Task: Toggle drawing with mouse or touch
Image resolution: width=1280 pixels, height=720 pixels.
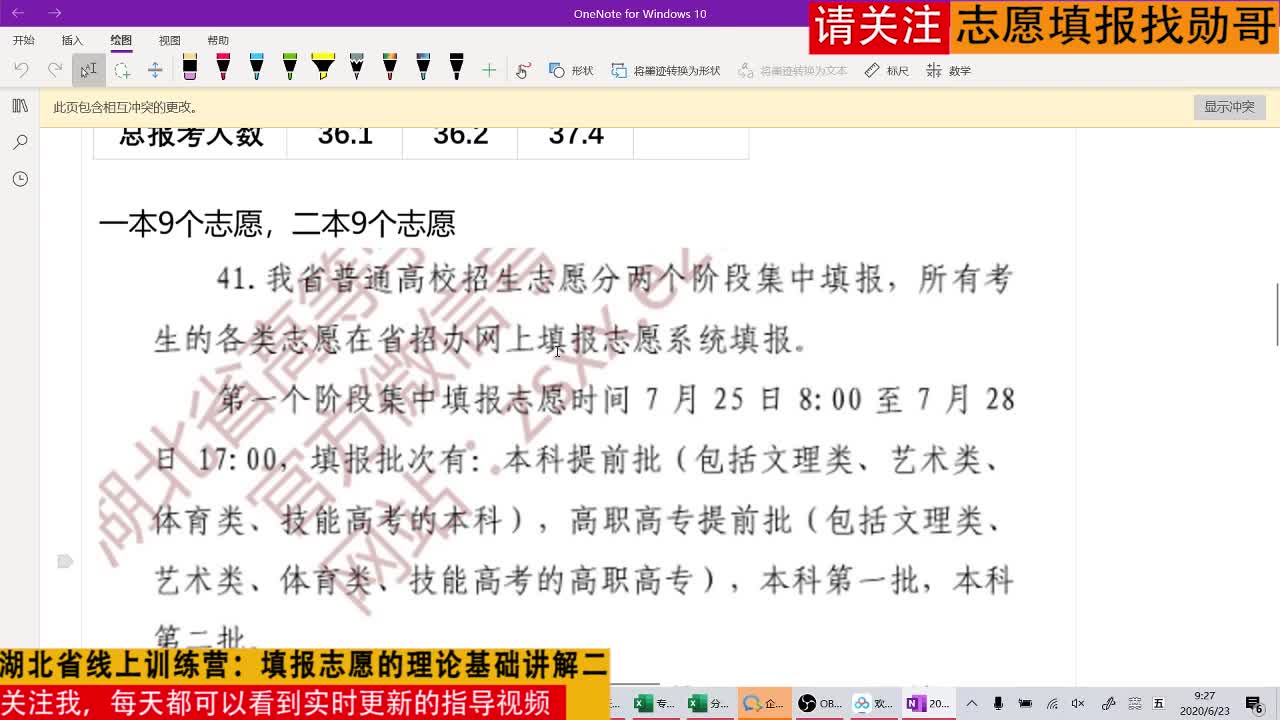Action: [523, 70]
